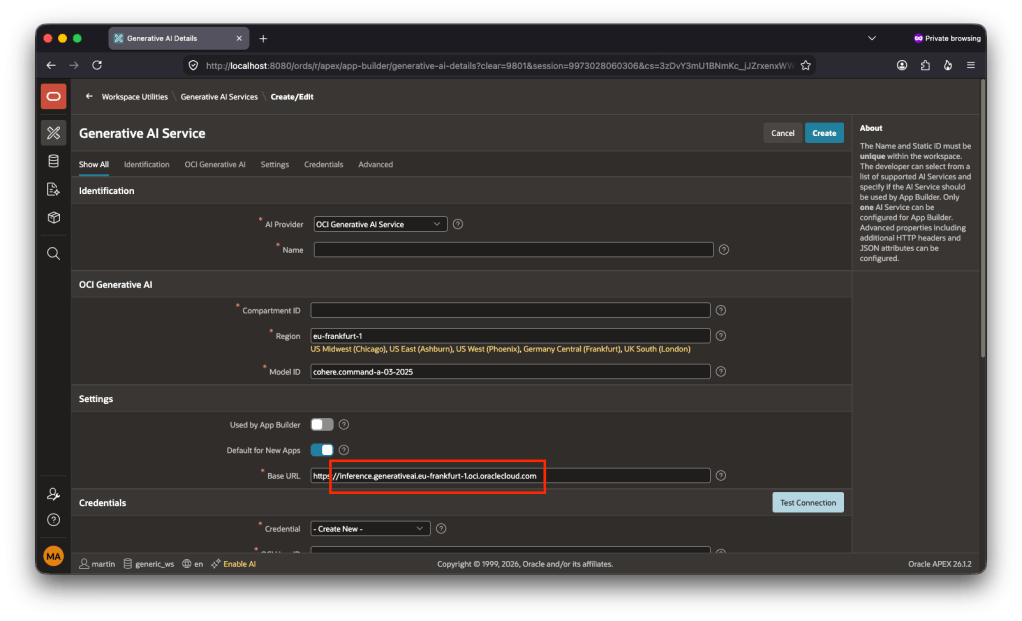Show help for Used by App Builder
Viewport: 1022px width, 621px height.
[x=344, y=425]
